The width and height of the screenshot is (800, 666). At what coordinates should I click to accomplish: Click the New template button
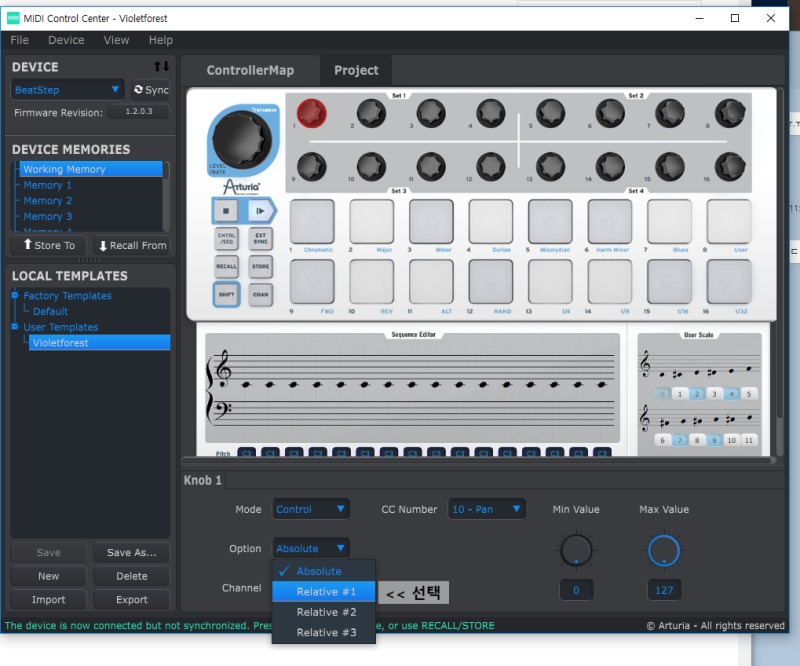pyautogui.click(x=48, y=576)
